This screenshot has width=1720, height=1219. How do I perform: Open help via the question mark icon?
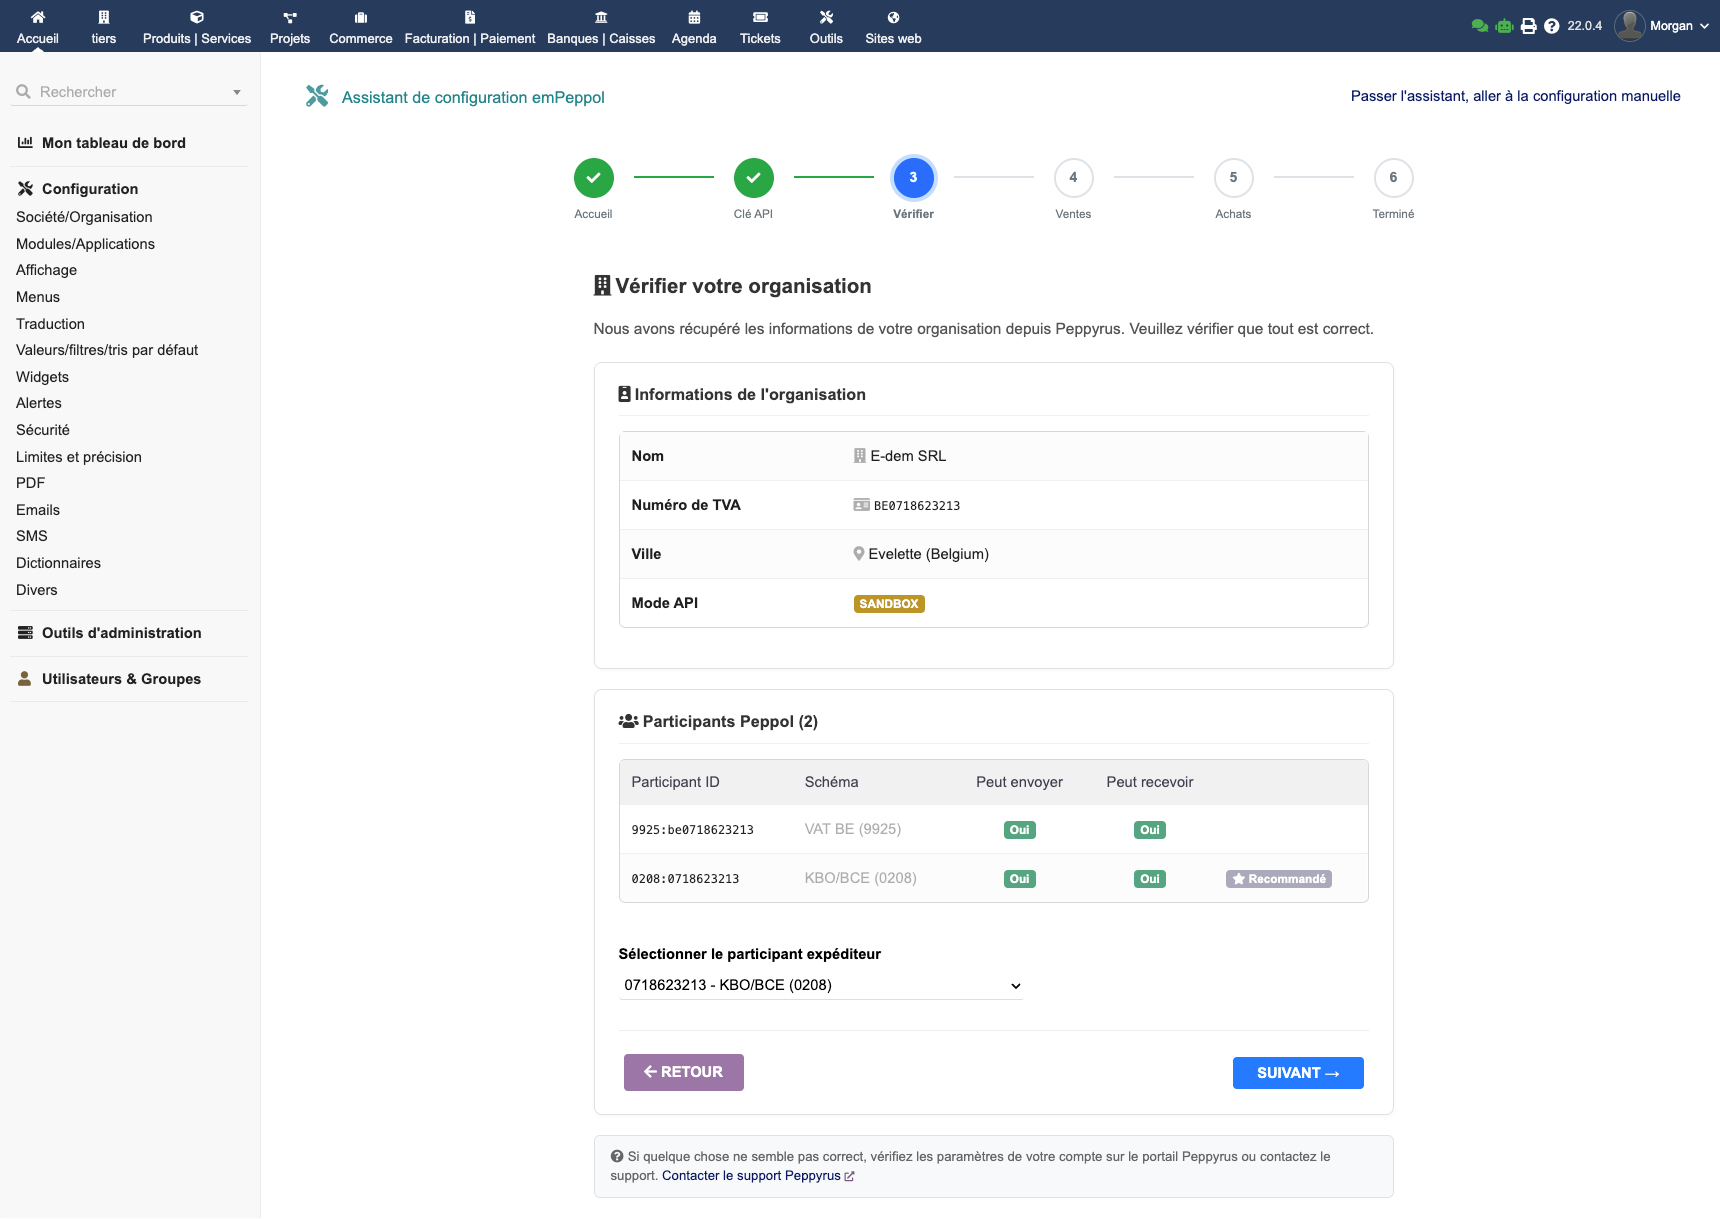click(x=1551, y=26)
